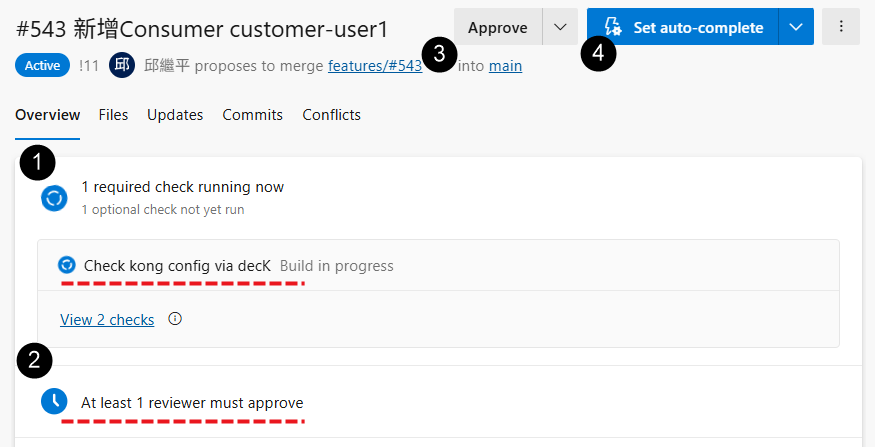Click the Approve button
The image size is (875, 447).
(497, 27)
